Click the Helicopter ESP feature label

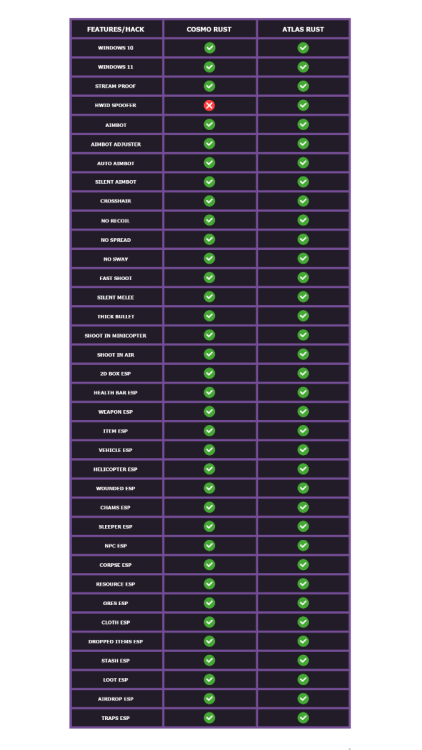[116, 470]
